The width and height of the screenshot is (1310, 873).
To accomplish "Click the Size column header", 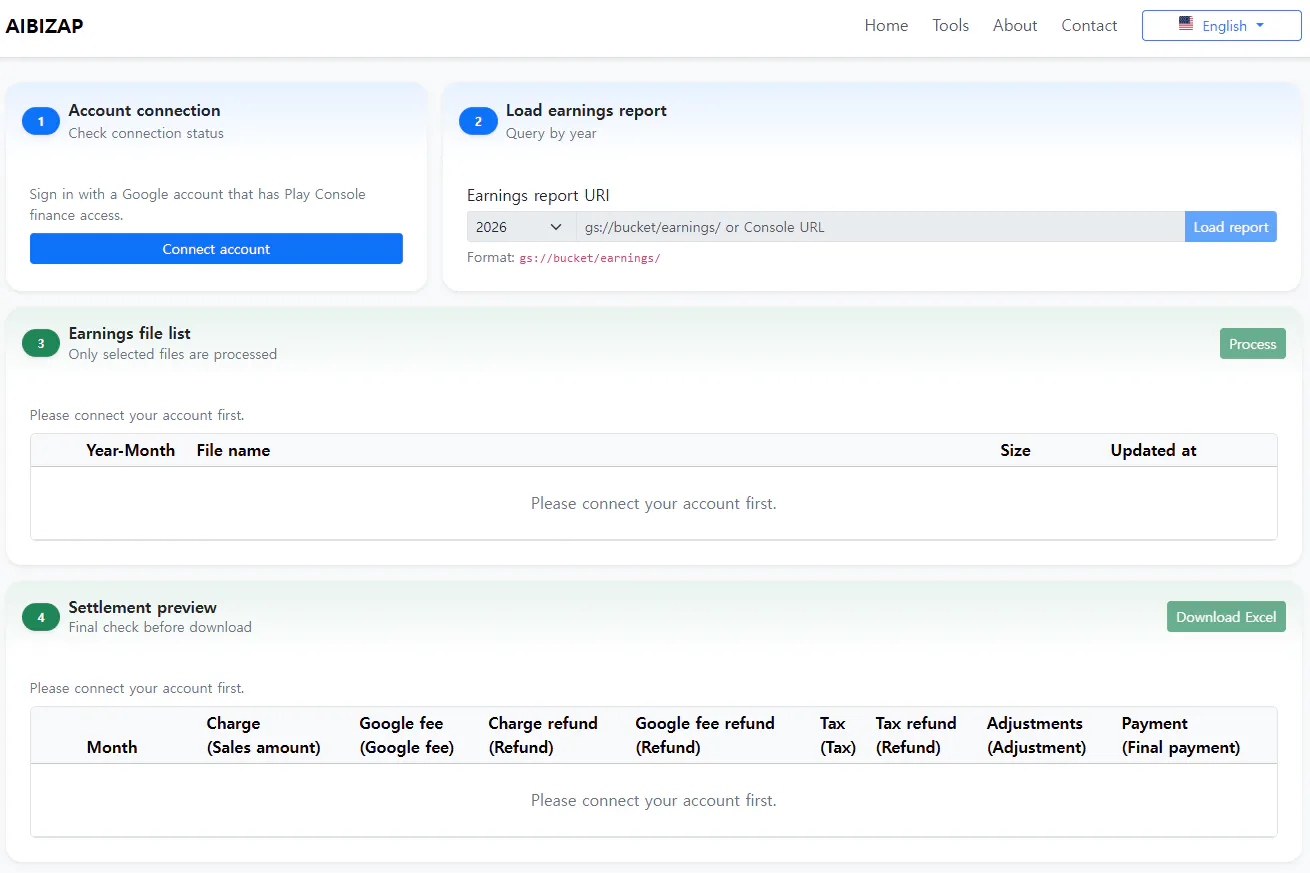I will click(1015, 450).
